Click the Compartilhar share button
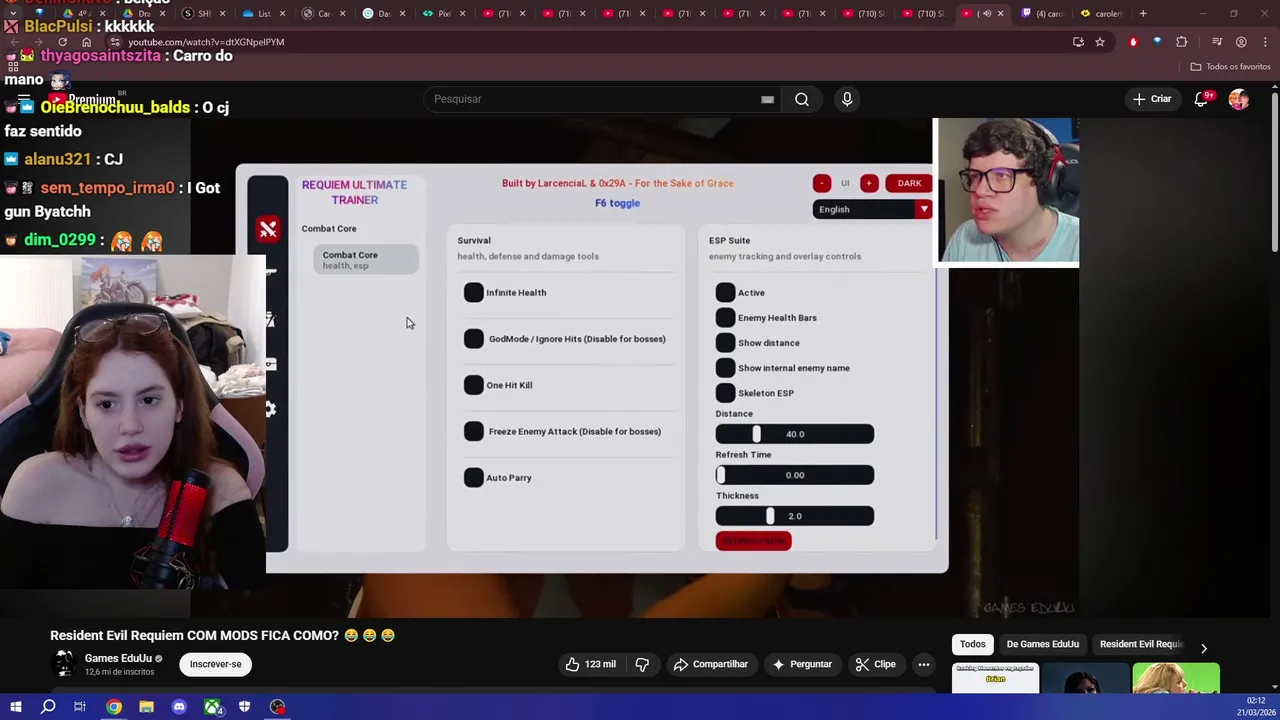 click(x=711, y=664)
